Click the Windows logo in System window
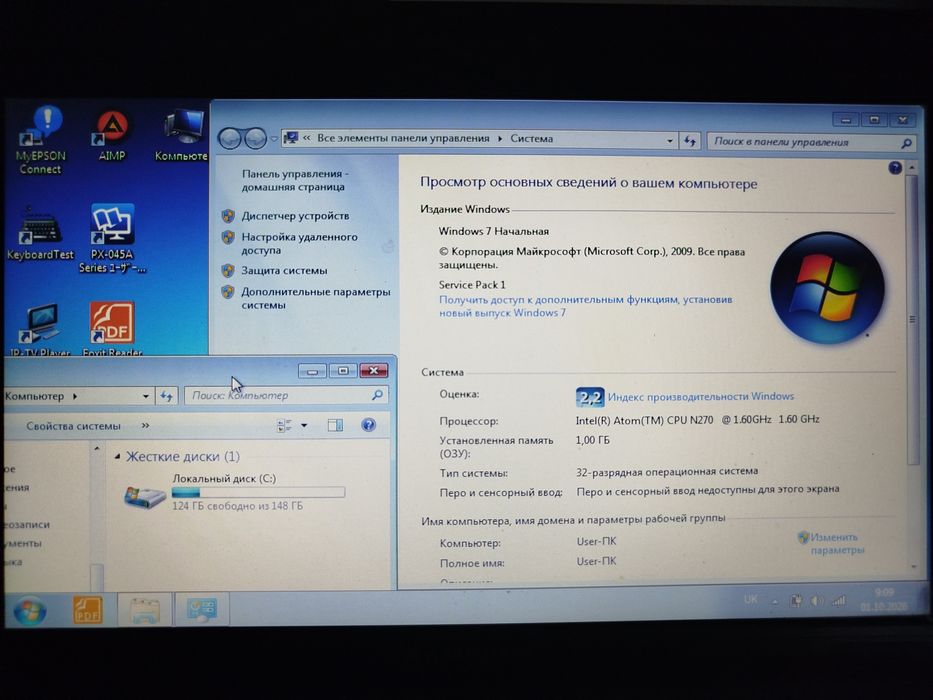The width and height of the screenshot is (933, 700). coord(827,288)
